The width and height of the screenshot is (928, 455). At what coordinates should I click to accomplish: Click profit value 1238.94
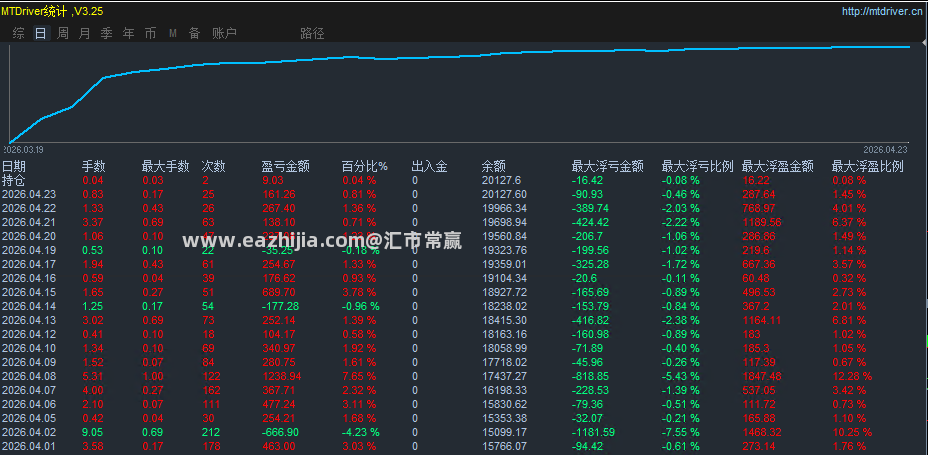tap(281, 376)
